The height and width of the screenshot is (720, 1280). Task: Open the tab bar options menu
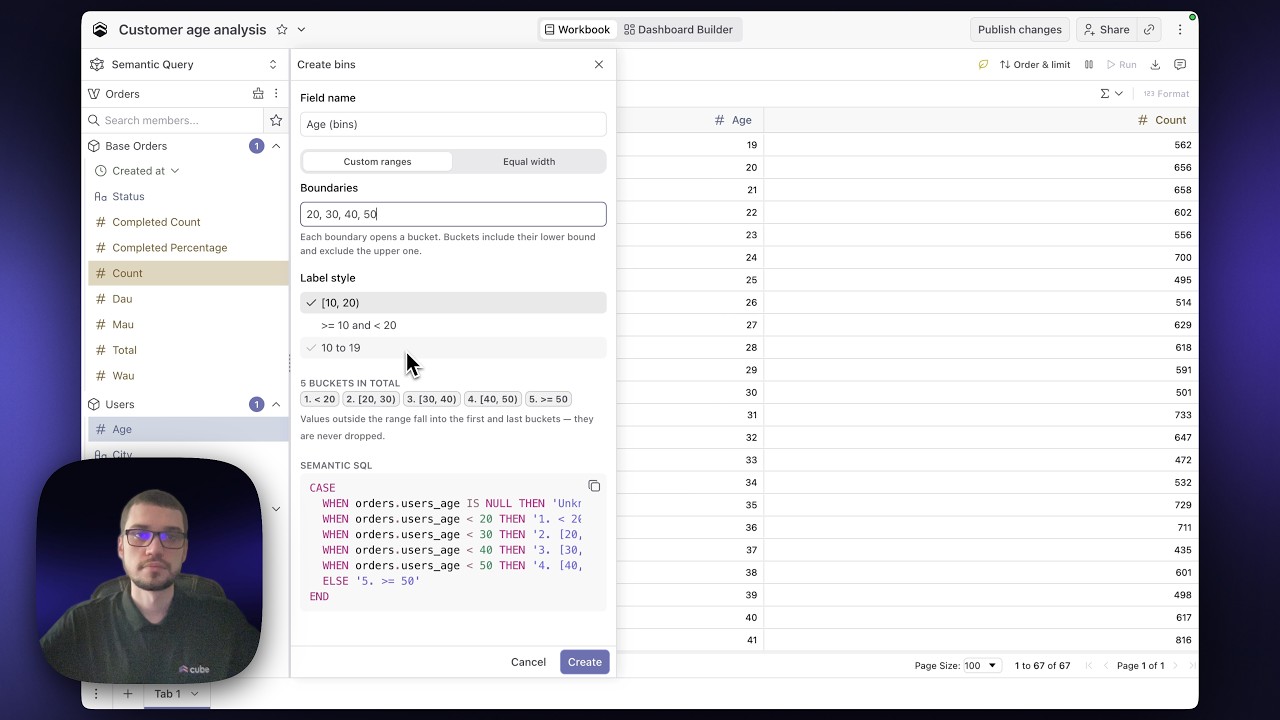(x=96, y=694)
